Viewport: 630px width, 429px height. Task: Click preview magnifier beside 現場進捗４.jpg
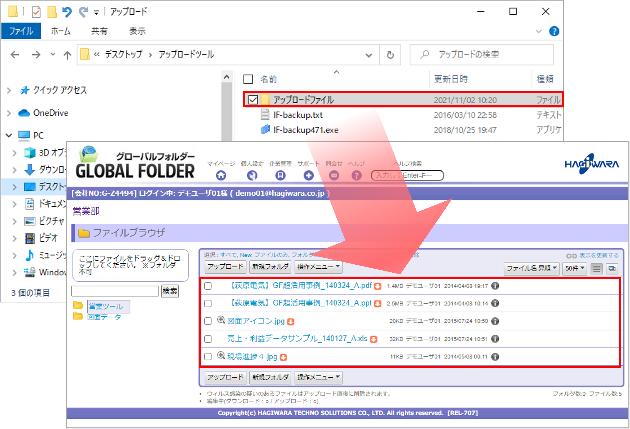221,355
